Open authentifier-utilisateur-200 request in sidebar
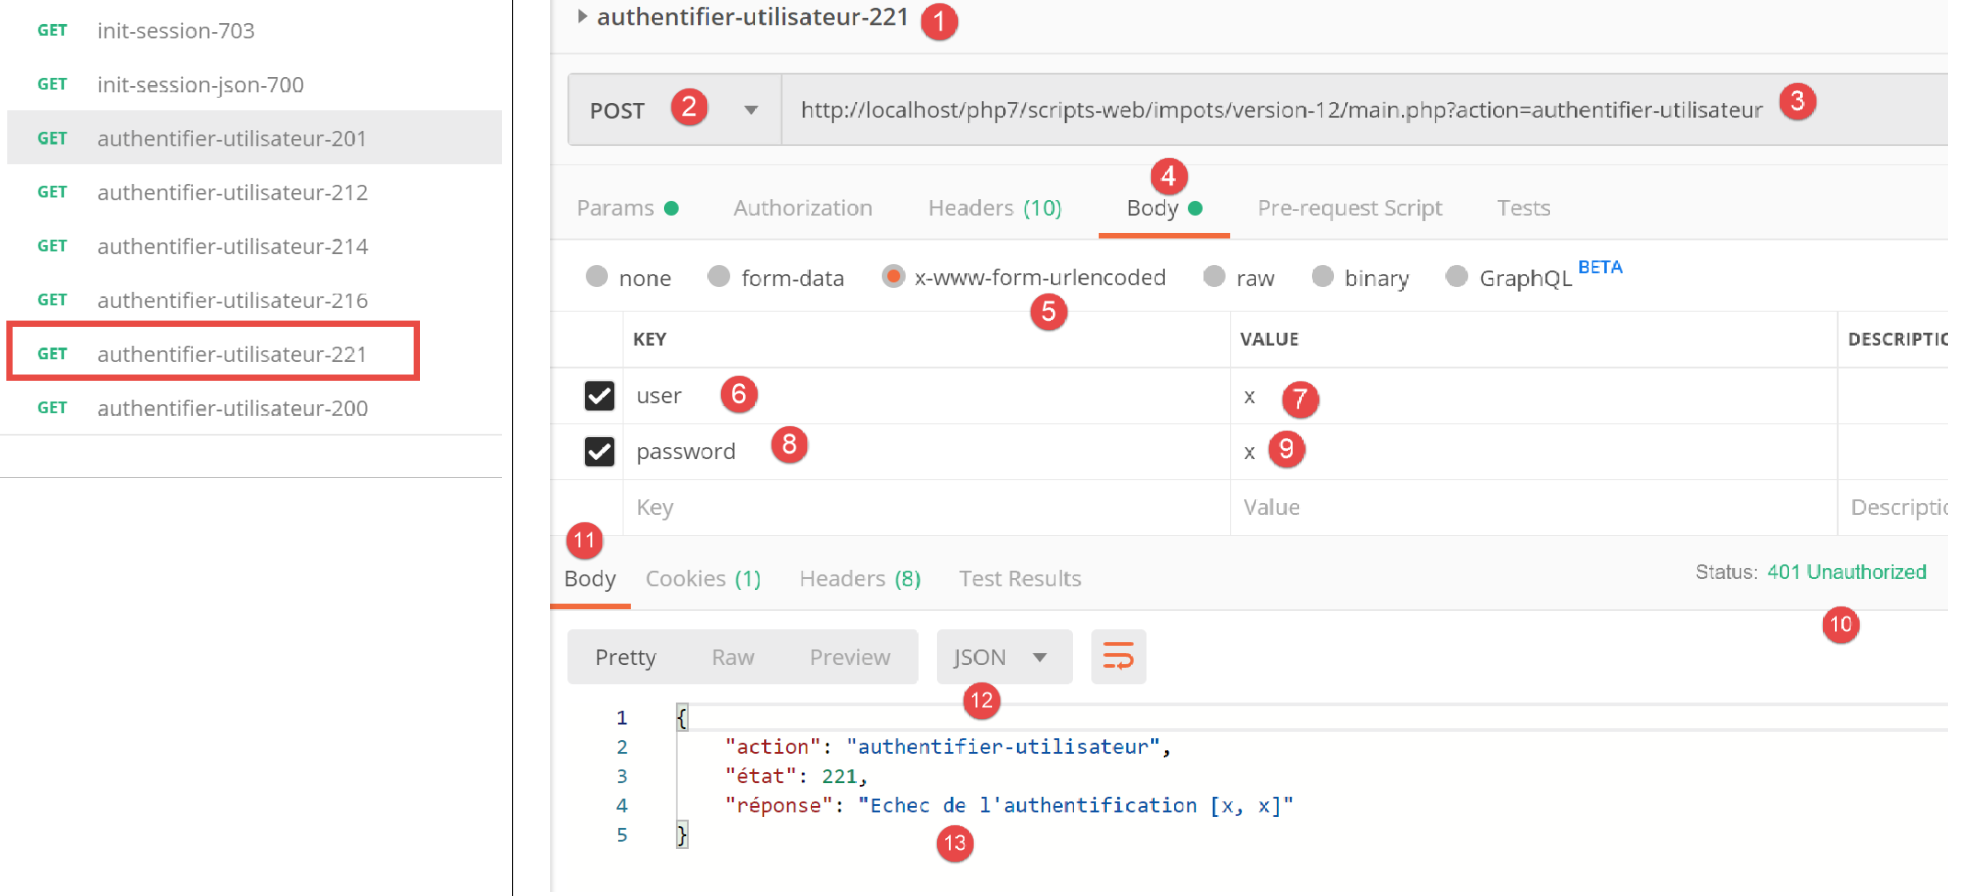This screenshot has width=1973, height=896. tap(232, 408)
